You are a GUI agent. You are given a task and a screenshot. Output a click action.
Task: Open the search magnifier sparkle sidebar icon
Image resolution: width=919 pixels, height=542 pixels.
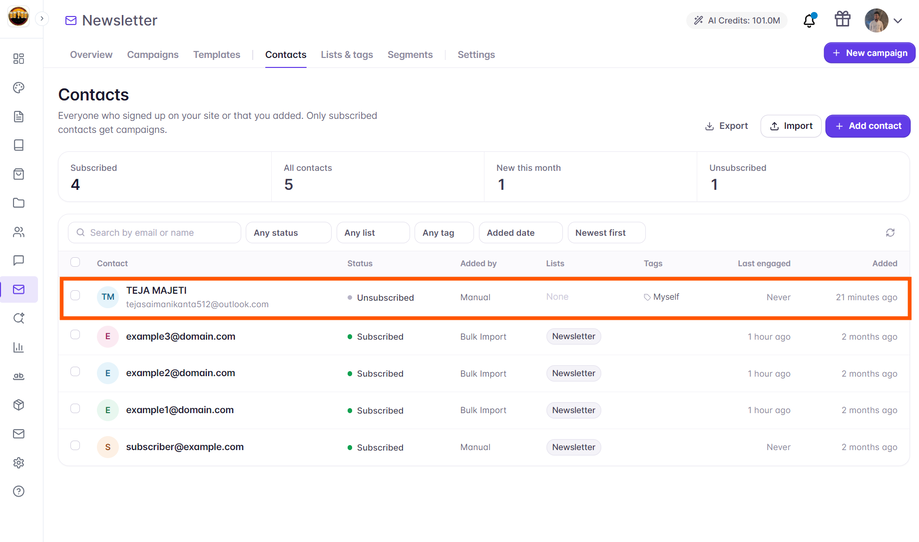pyautogui.click(x=19, y=318)
